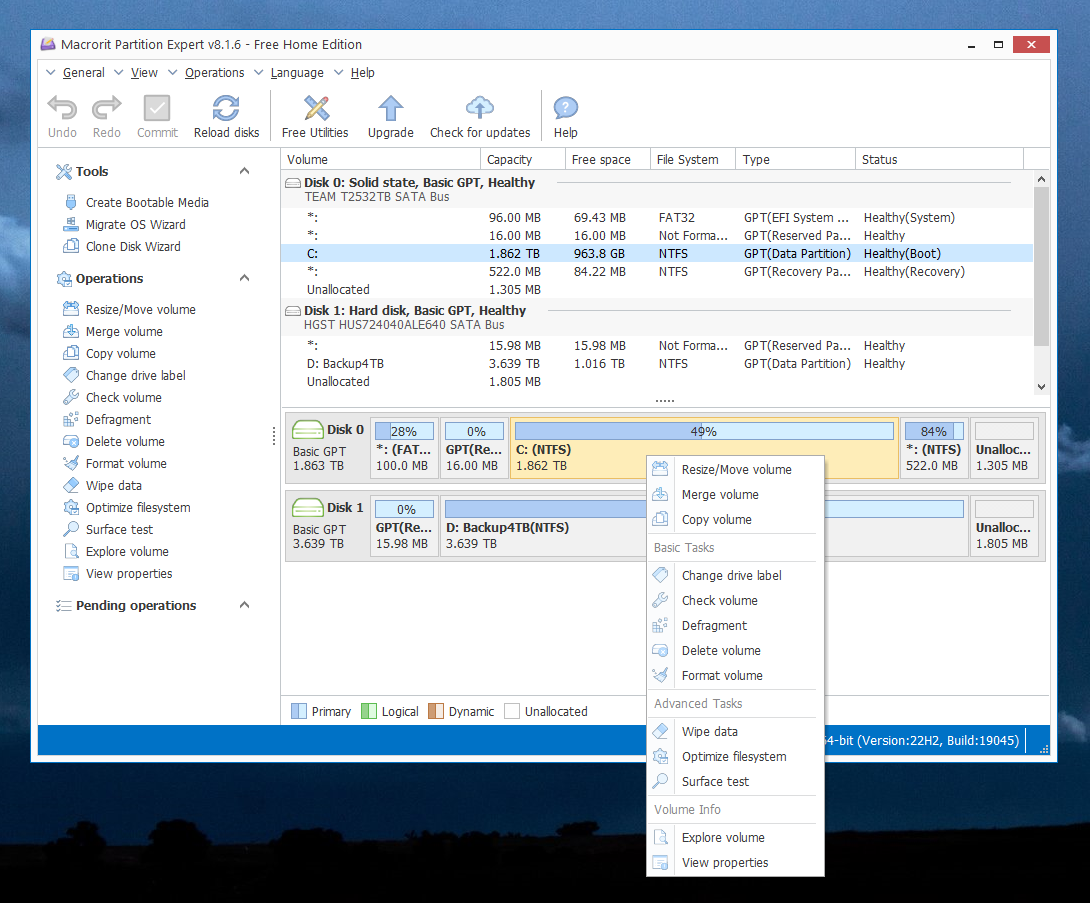Open Free Utilities toolbar icon
The height and width of the screenshot is (903, 1090).
tap(316, 108)
